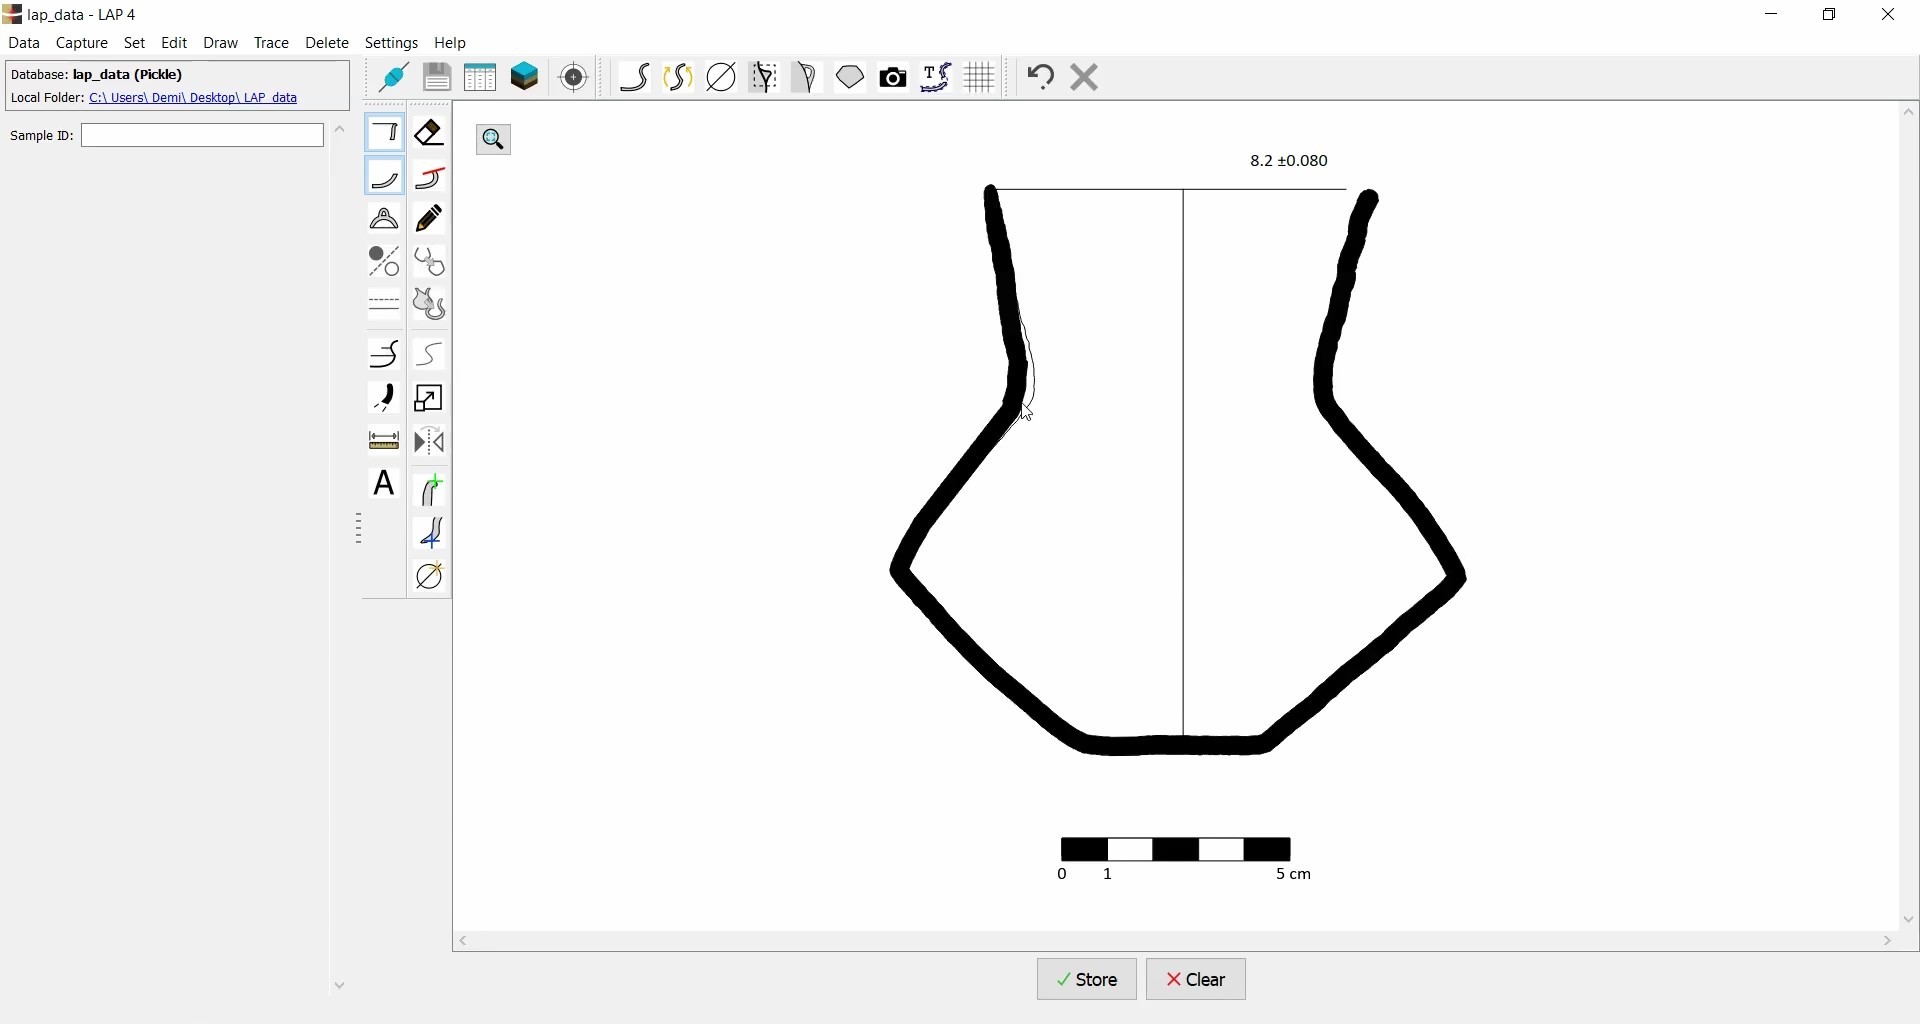The width and height of the screenshot is (1920, 1024).
Task: Click the scale/resize tool icon
Action: (x=431, y=400)
